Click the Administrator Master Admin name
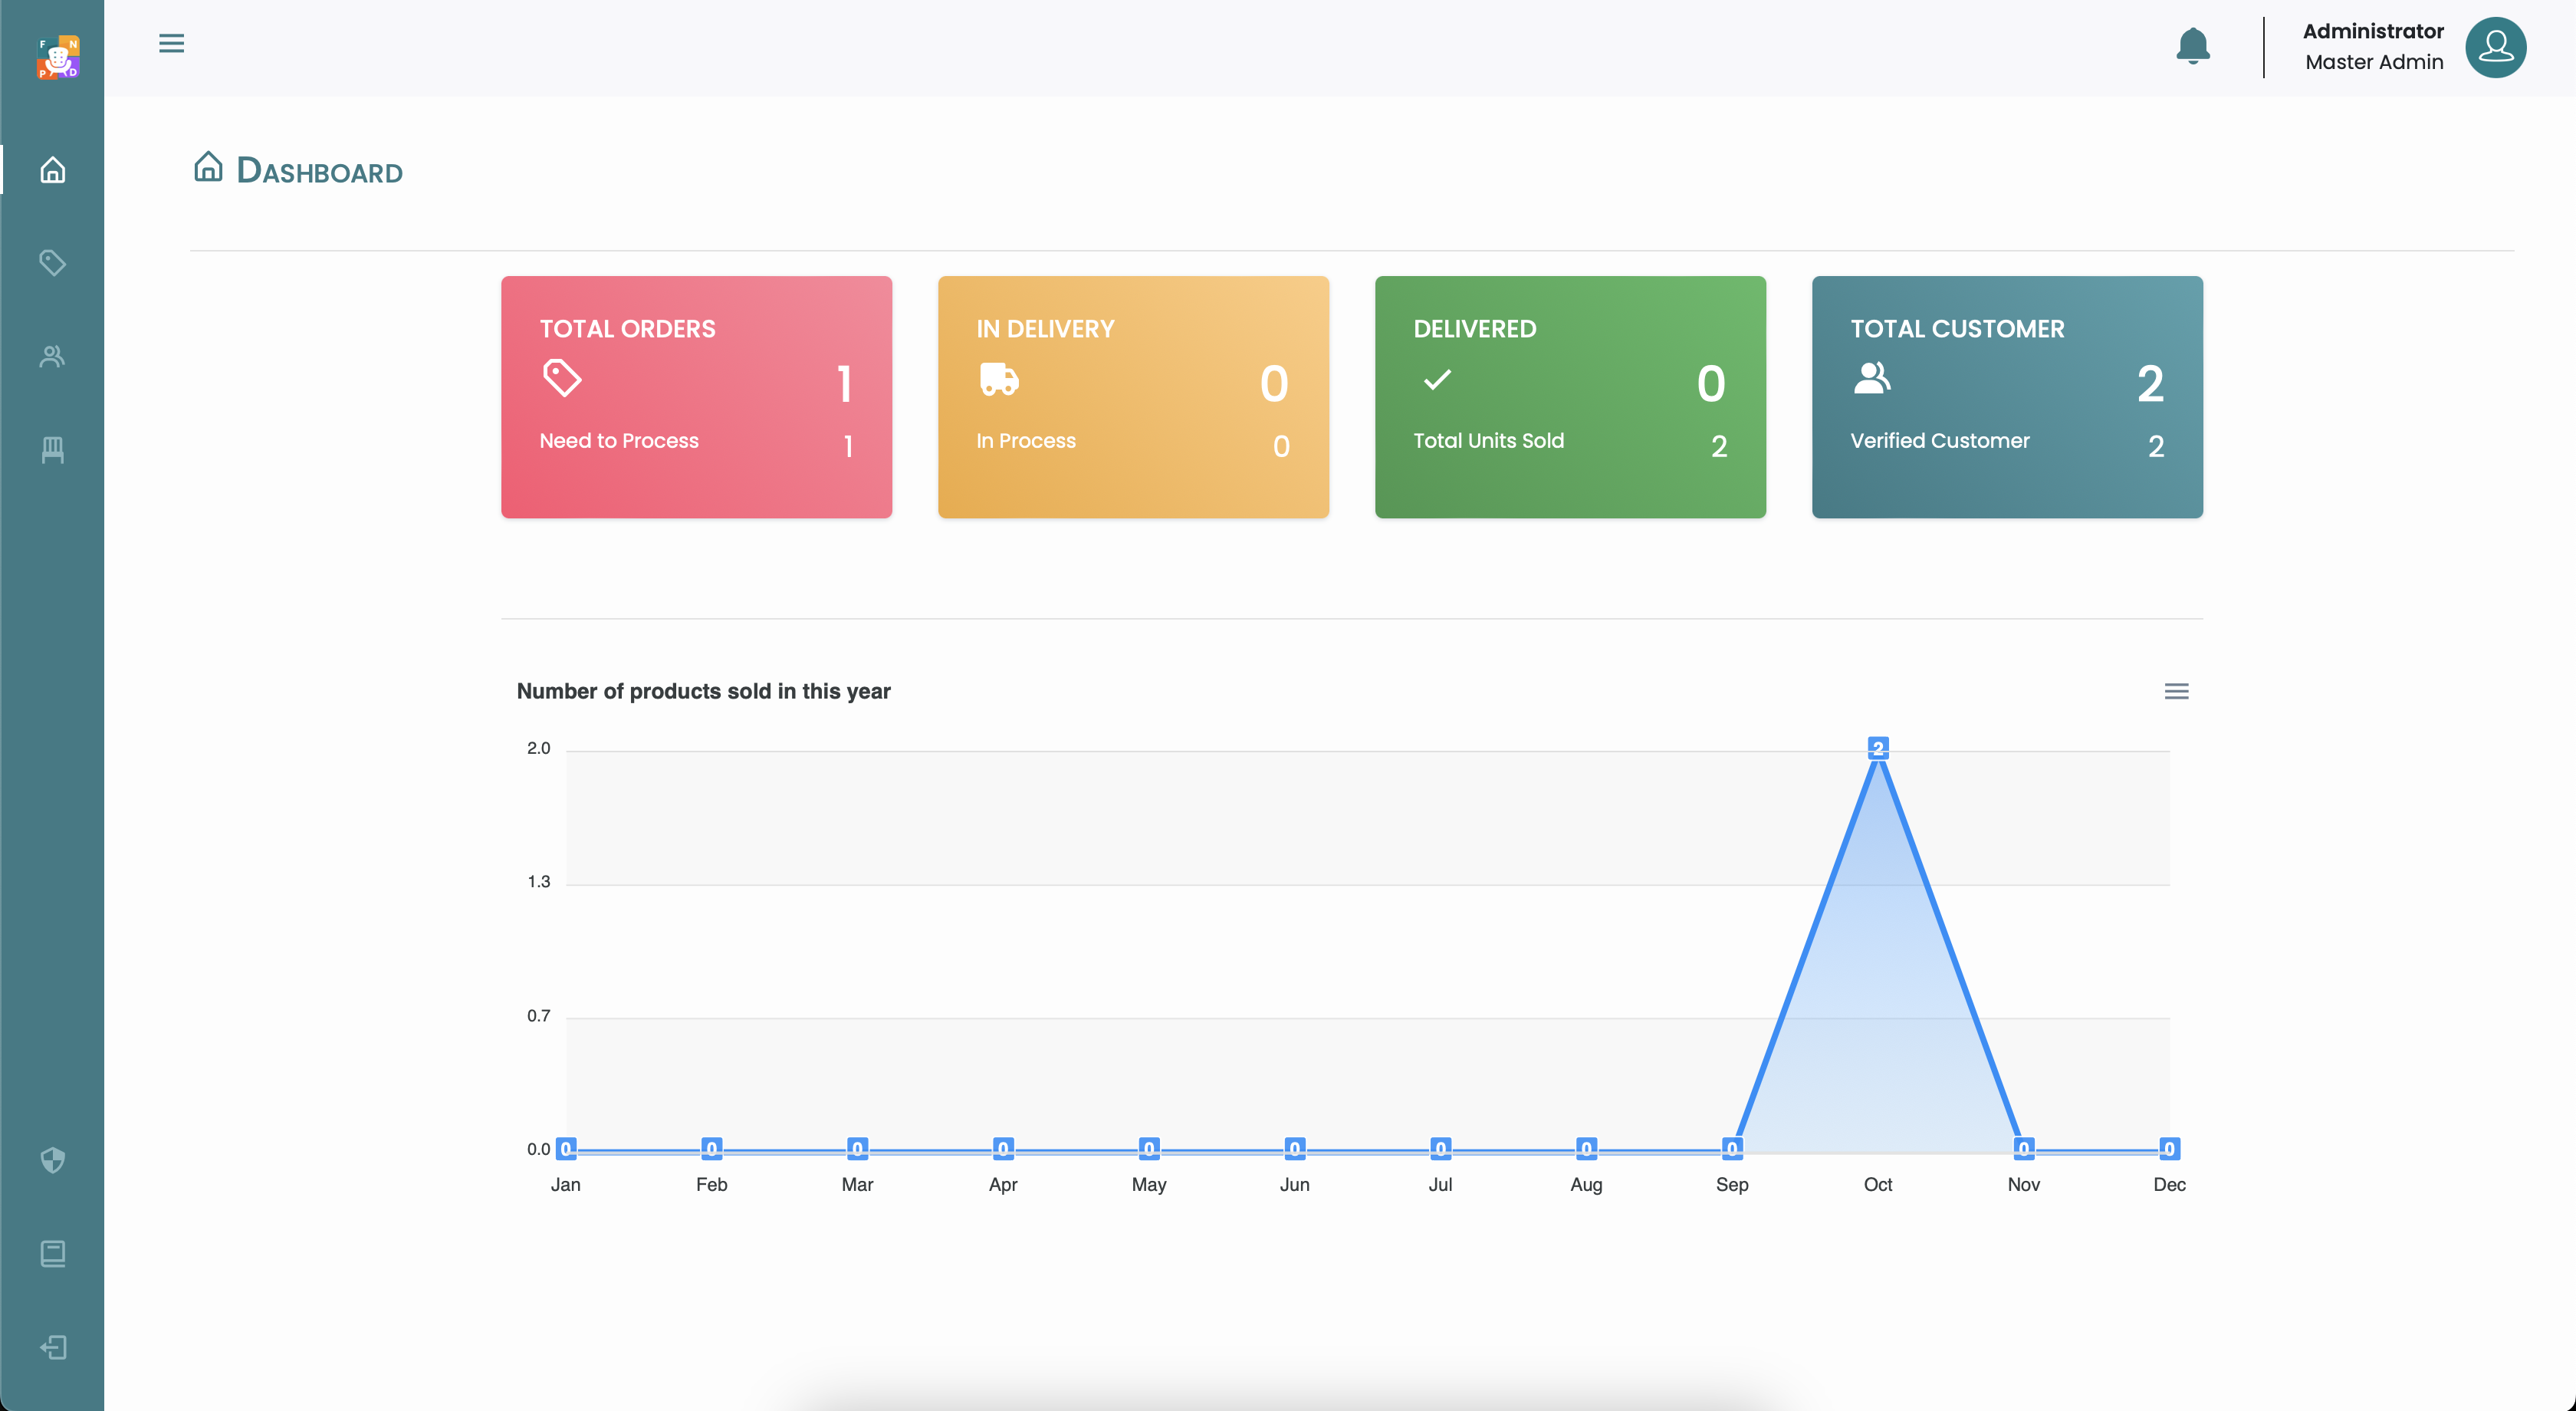The height and width of the screenshot is (1411, 2576). (x=2372, y=47)
